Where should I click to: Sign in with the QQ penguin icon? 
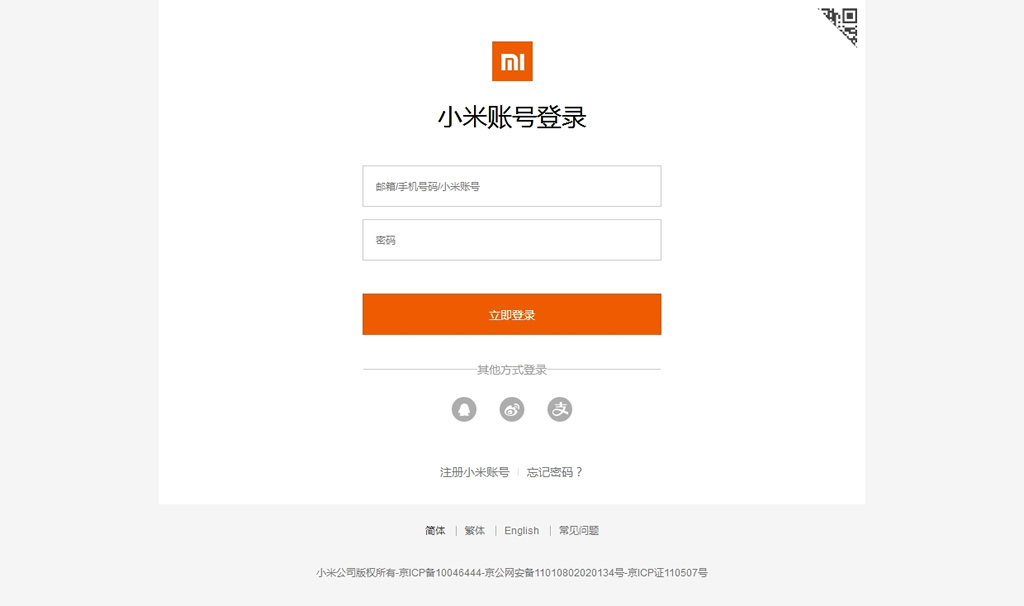click(464, 409)
